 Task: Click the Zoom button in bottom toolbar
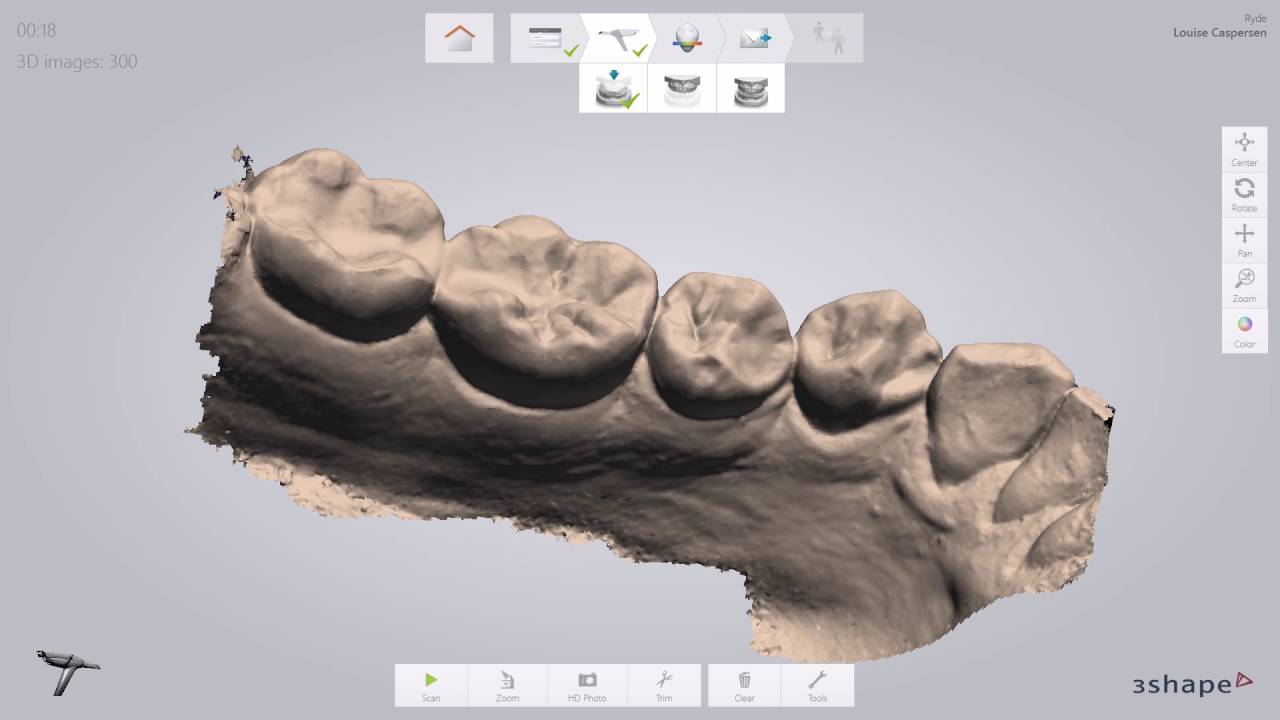coord(507,685)
